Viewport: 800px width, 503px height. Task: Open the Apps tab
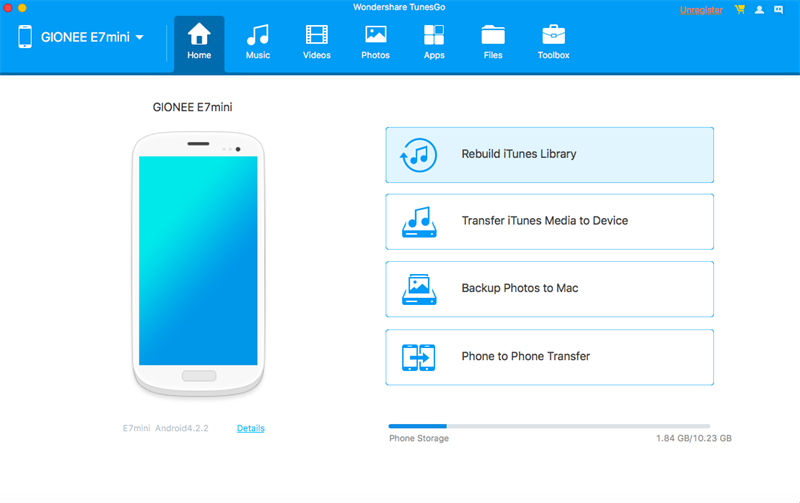[434, 43]
